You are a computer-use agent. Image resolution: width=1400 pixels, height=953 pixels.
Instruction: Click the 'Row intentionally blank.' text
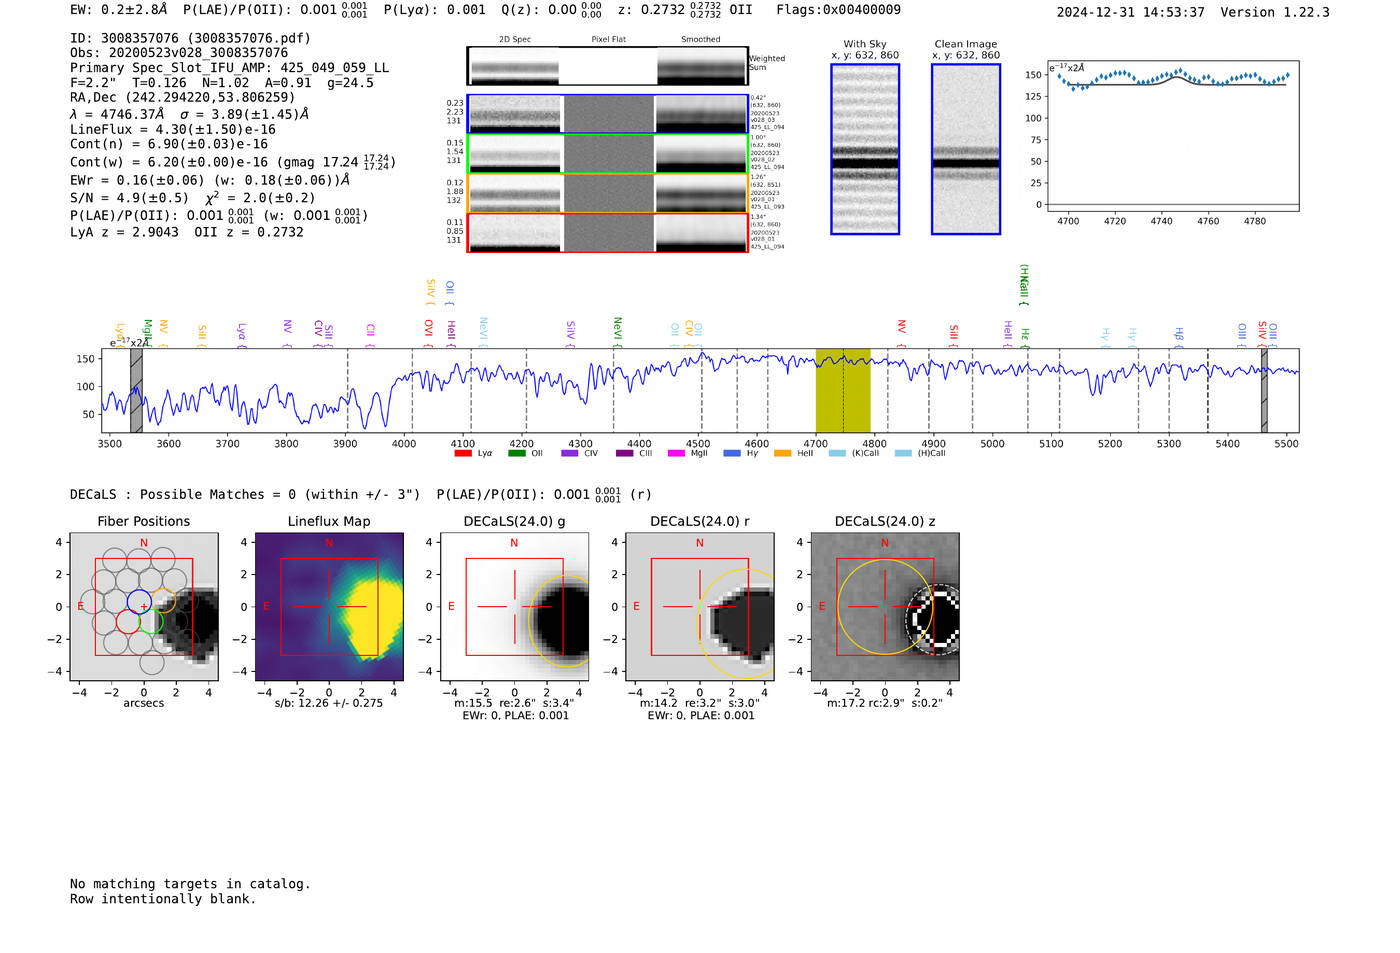(163, 899)
